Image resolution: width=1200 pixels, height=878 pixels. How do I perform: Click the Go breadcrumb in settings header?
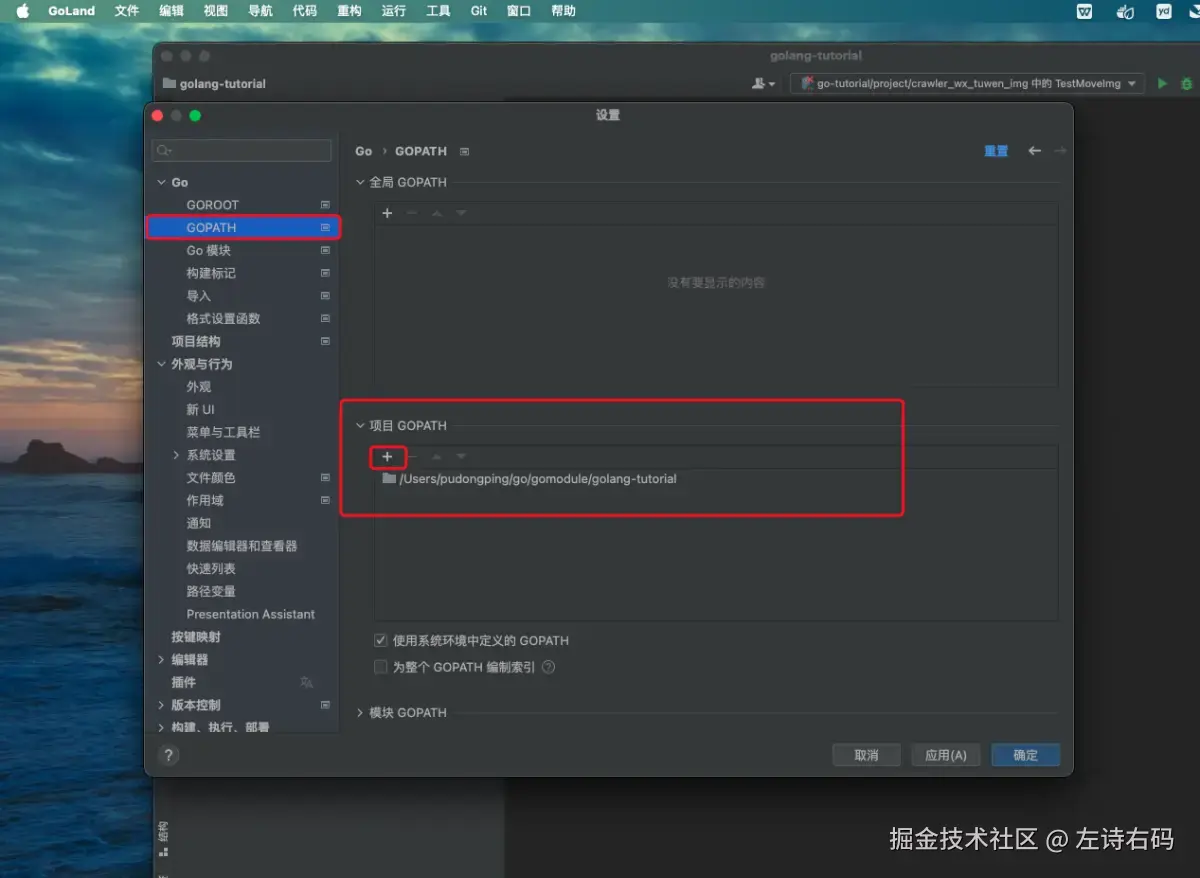[363, 152]
